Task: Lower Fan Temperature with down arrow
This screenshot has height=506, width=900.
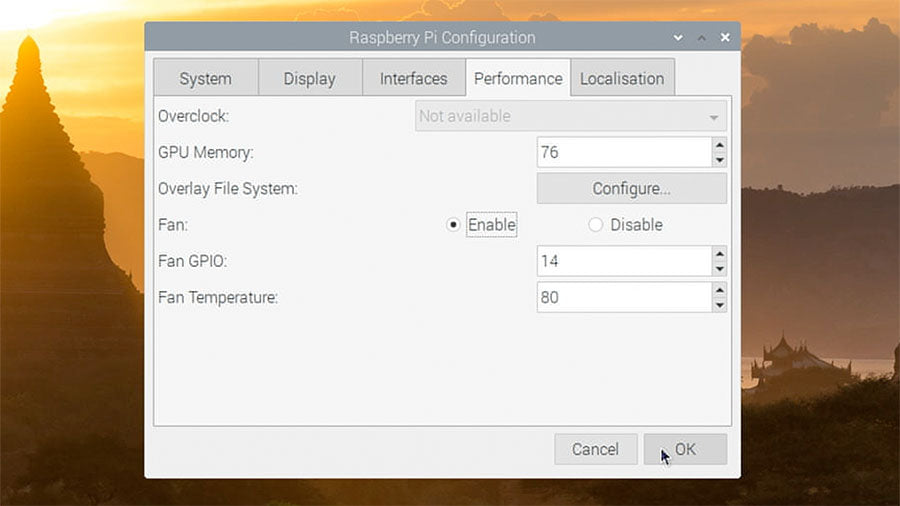Action: pos(720,305)
